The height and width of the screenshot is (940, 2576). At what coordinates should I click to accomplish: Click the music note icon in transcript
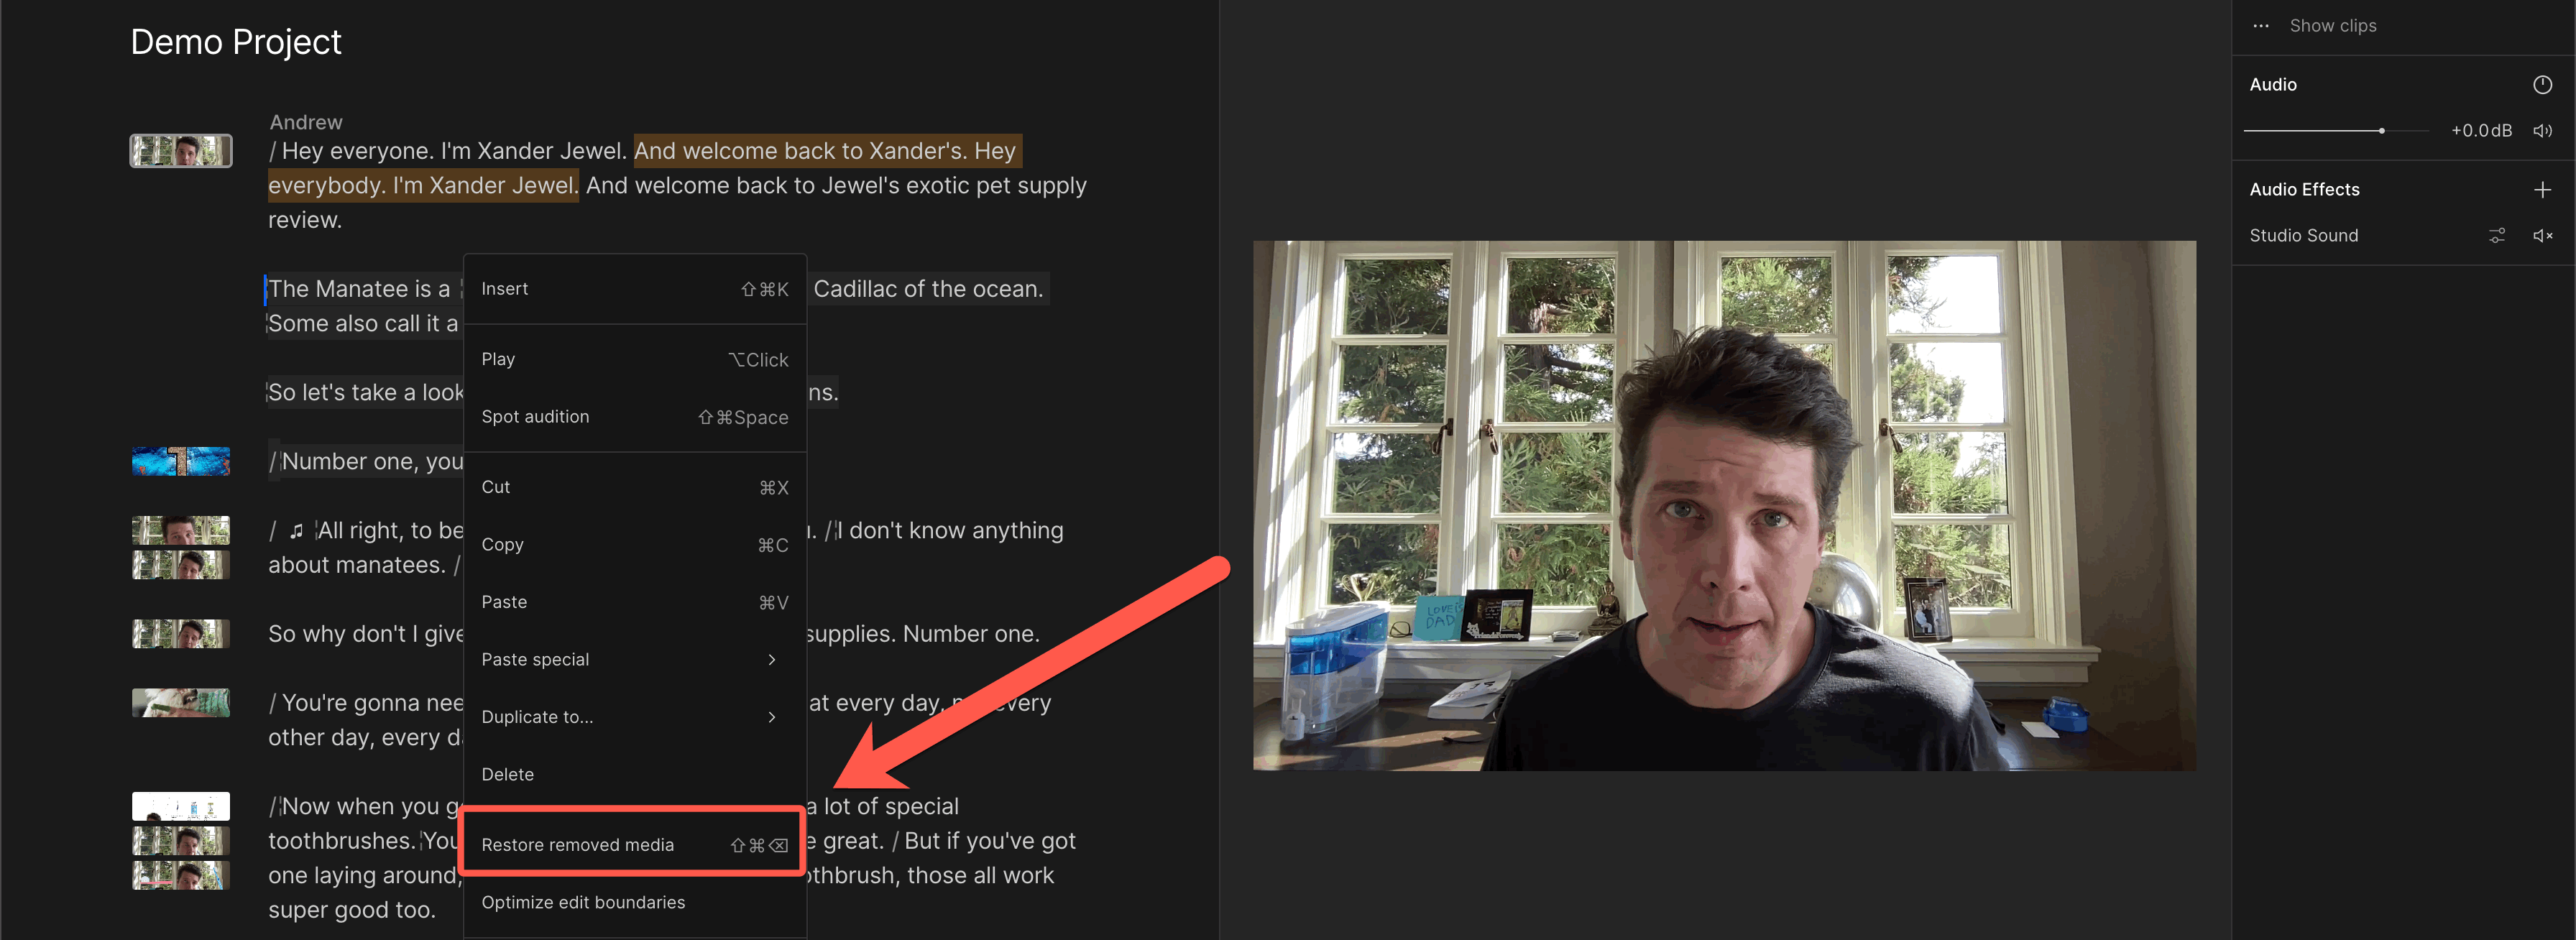pyautogui.click(x=296, y=531)
